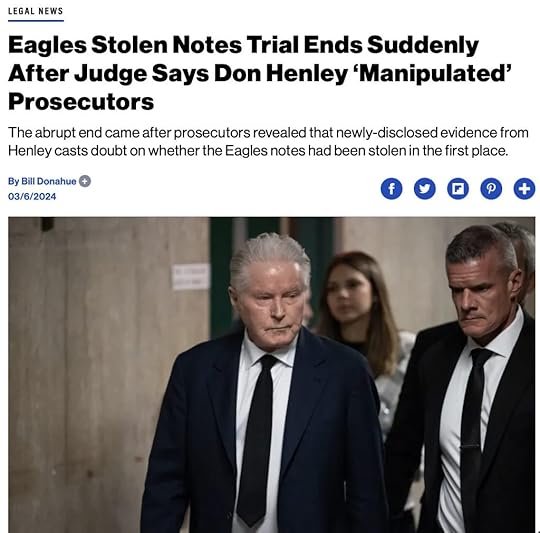Click the first headline line 'Eagles Stolen Notes Trial'
This screenshot has height=533, width=540.
tap(185, 45)
